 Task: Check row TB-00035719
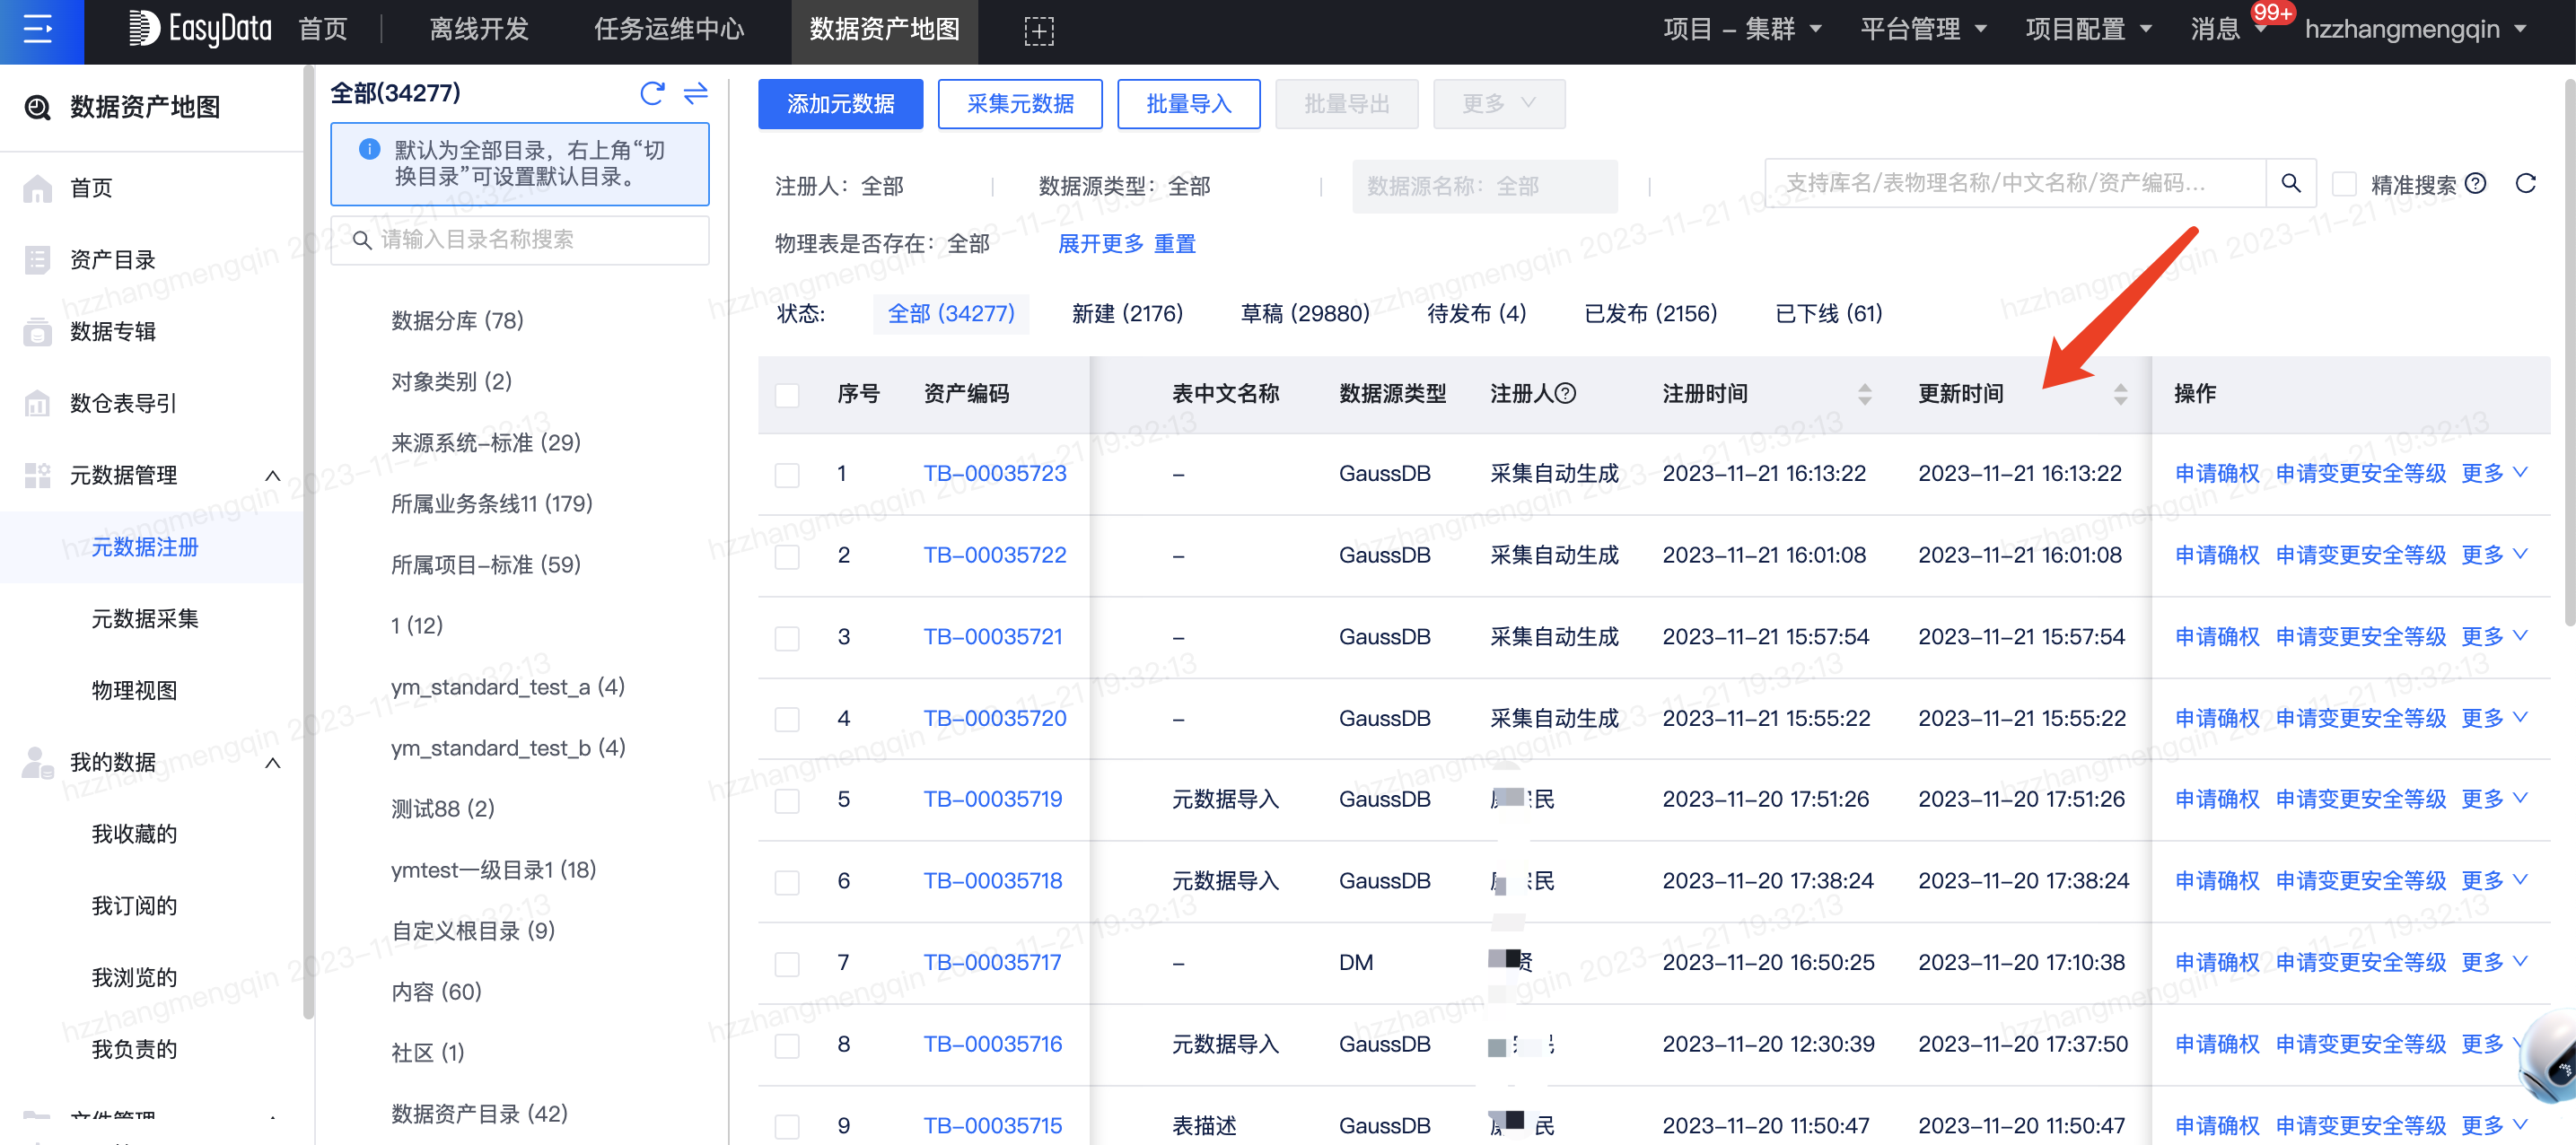point(787,800)
